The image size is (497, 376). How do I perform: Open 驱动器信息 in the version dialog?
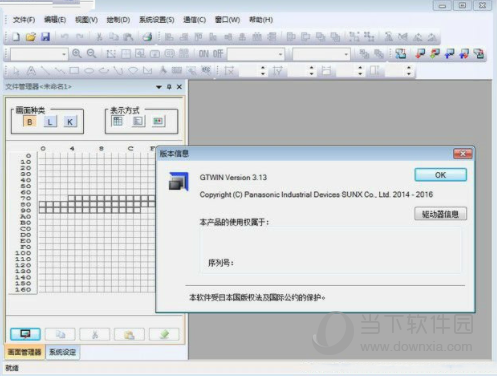click(440, 214)
